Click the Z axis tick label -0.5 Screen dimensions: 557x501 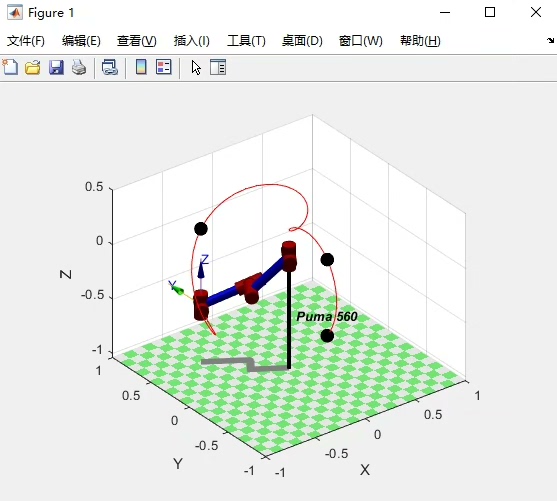click(x=92, y=295)
